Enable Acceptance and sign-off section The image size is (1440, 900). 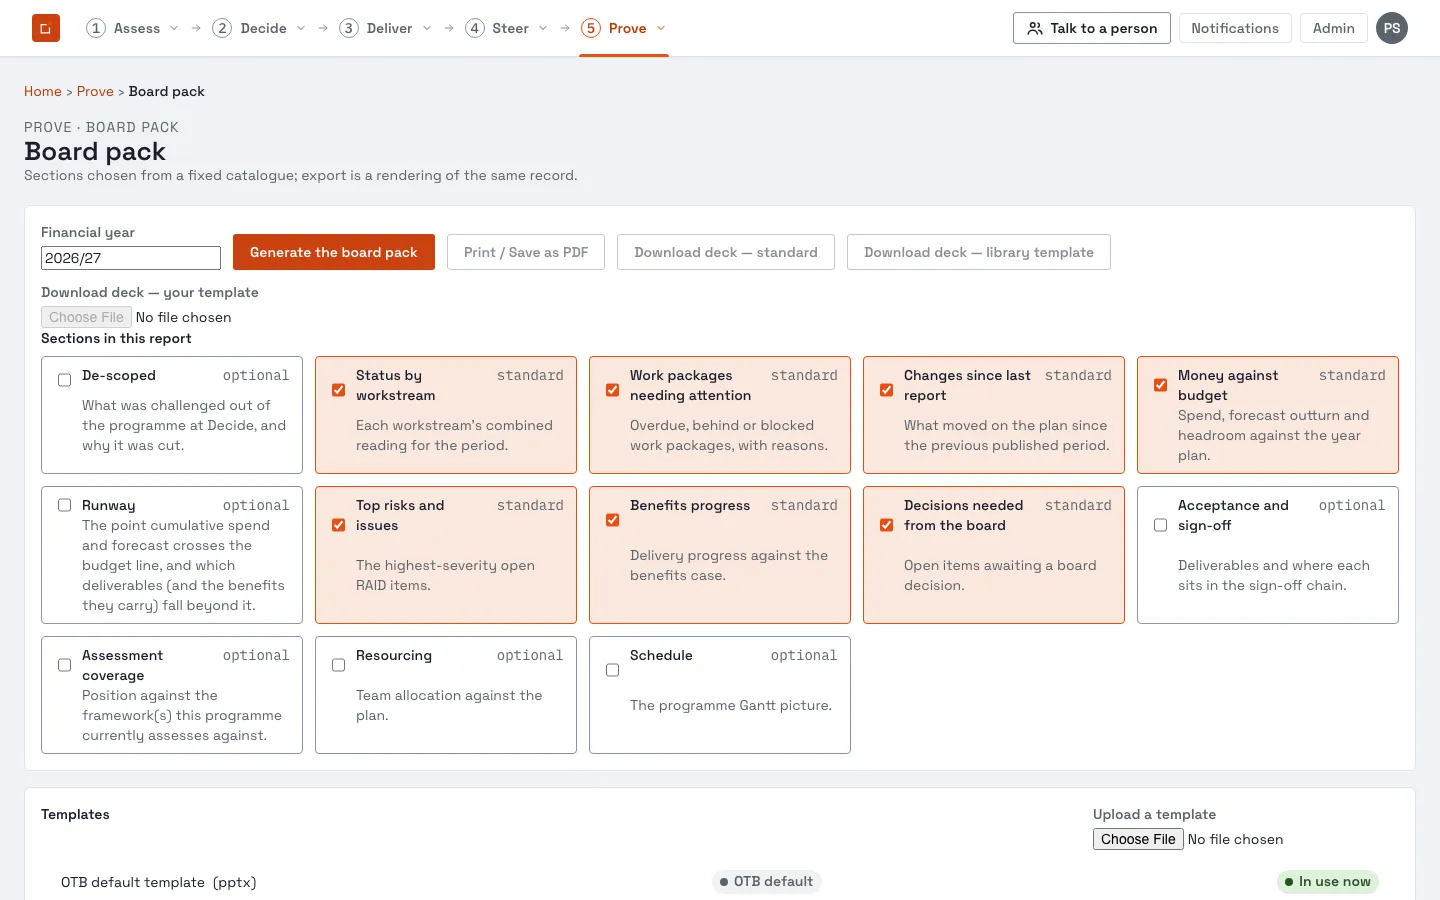pos(1160,525)
